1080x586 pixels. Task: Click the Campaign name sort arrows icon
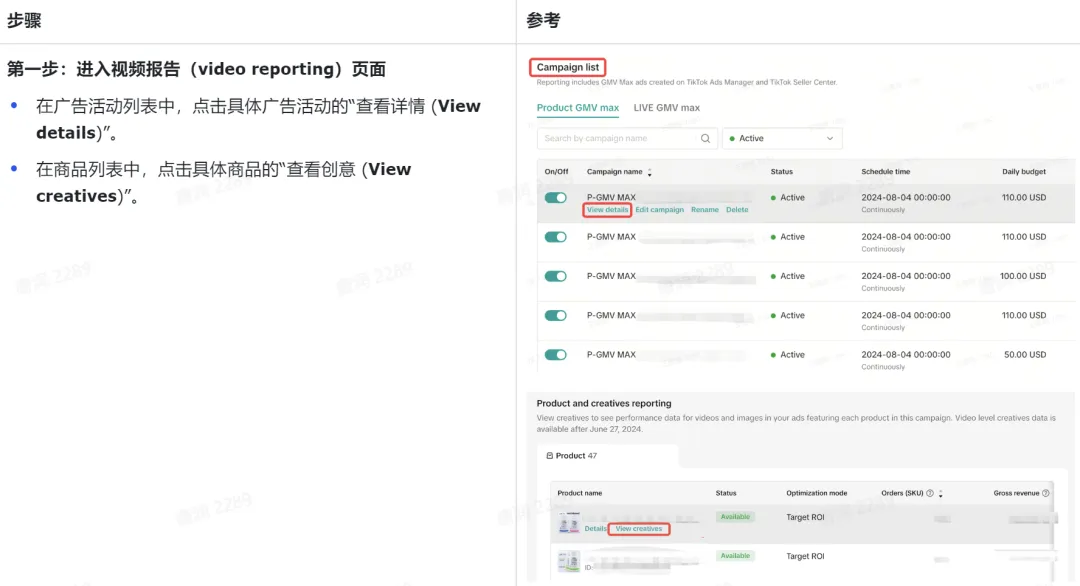click(650, 173)
